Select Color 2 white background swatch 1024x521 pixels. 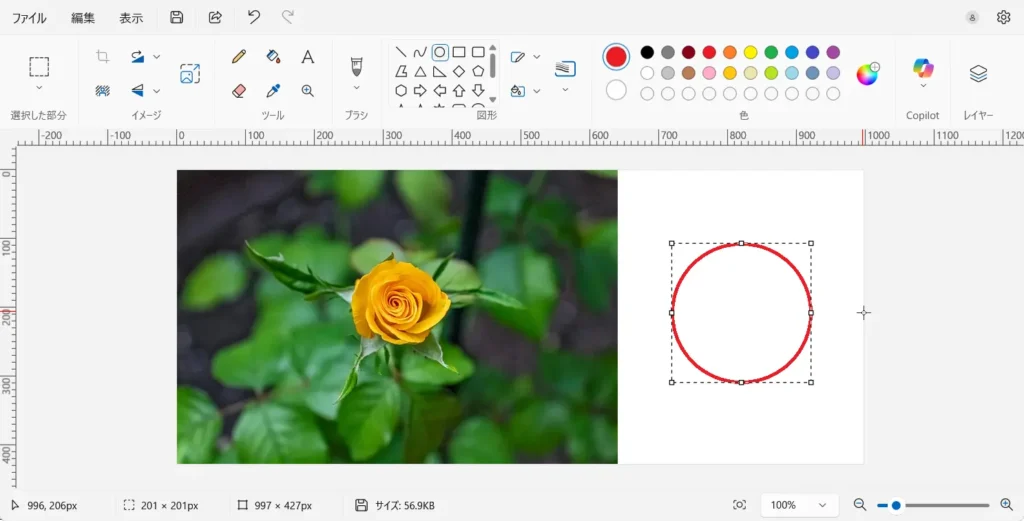(x=616, y=90)
